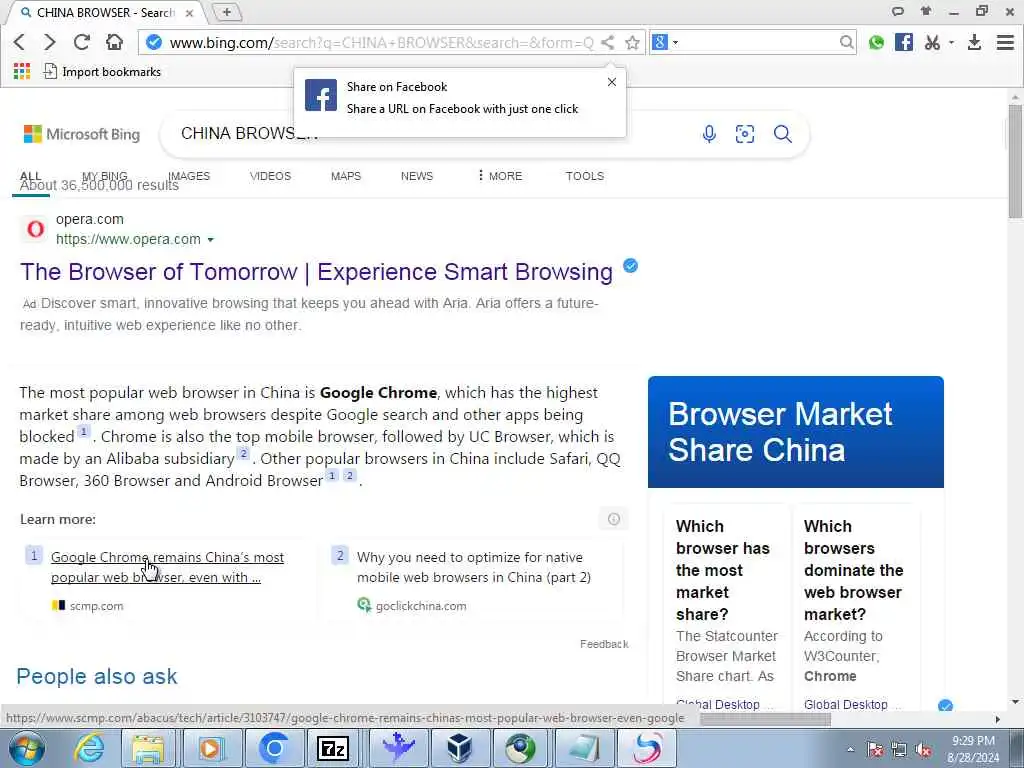Open the media player taskbar icon
The image size is (1024, 768).
(x=210, y=748)
